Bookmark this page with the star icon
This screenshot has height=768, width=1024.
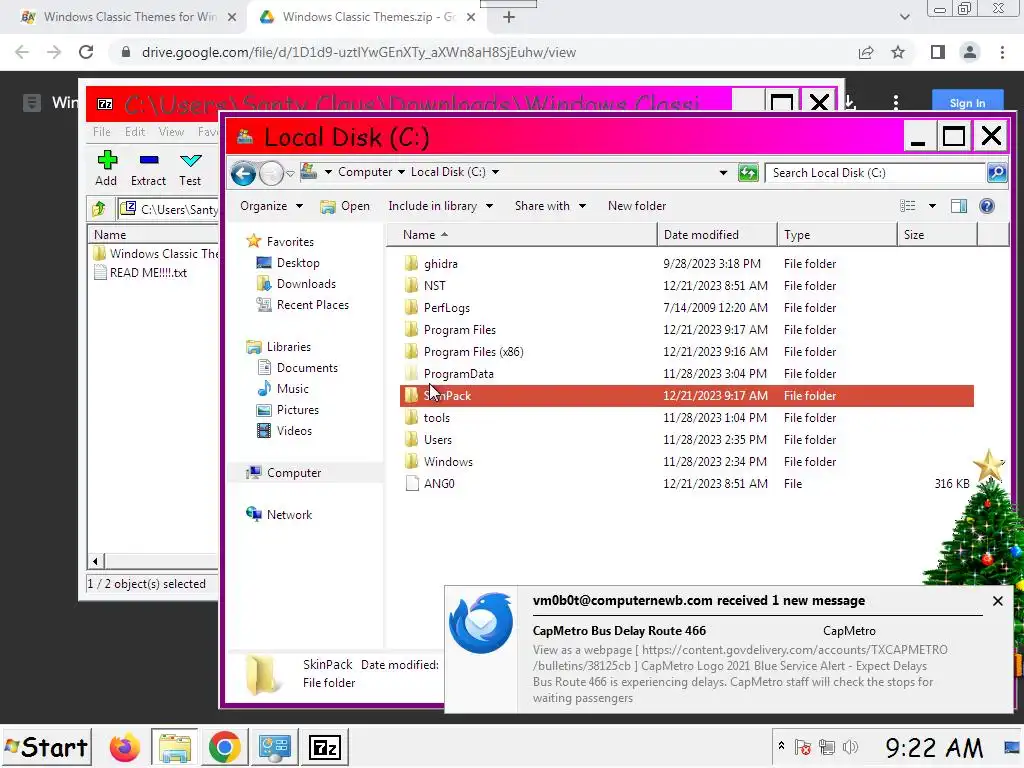click(898, 52)
